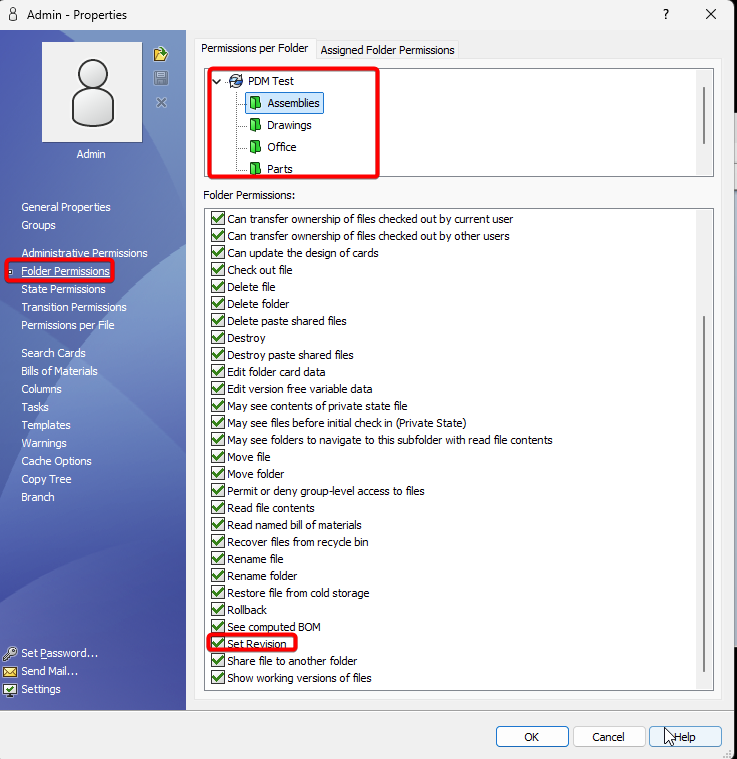The width and height of the screenshot is (737, 759).
Task: Switch to Assigned Folder Permissions tab
Action: click(387, 50)
